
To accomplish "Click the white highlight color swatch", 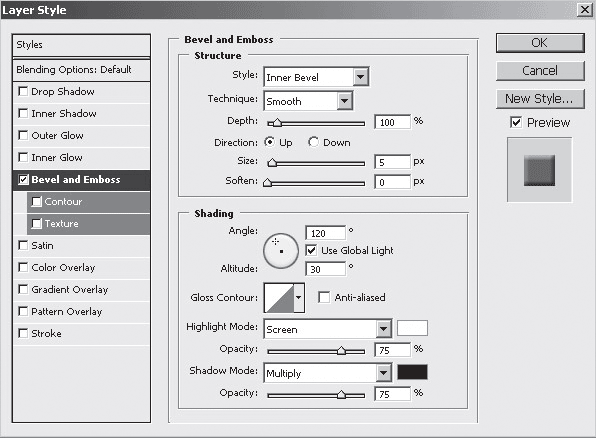I will point(412,328).
